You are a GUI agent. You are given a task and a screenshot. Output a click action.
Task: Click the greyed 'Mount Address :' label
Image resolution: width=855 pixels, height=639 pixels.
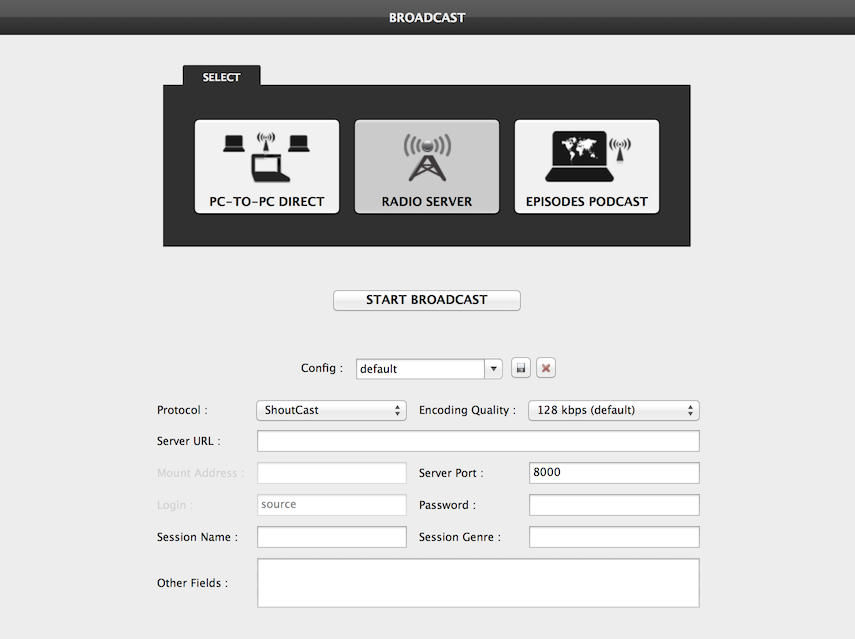(200, 473)
